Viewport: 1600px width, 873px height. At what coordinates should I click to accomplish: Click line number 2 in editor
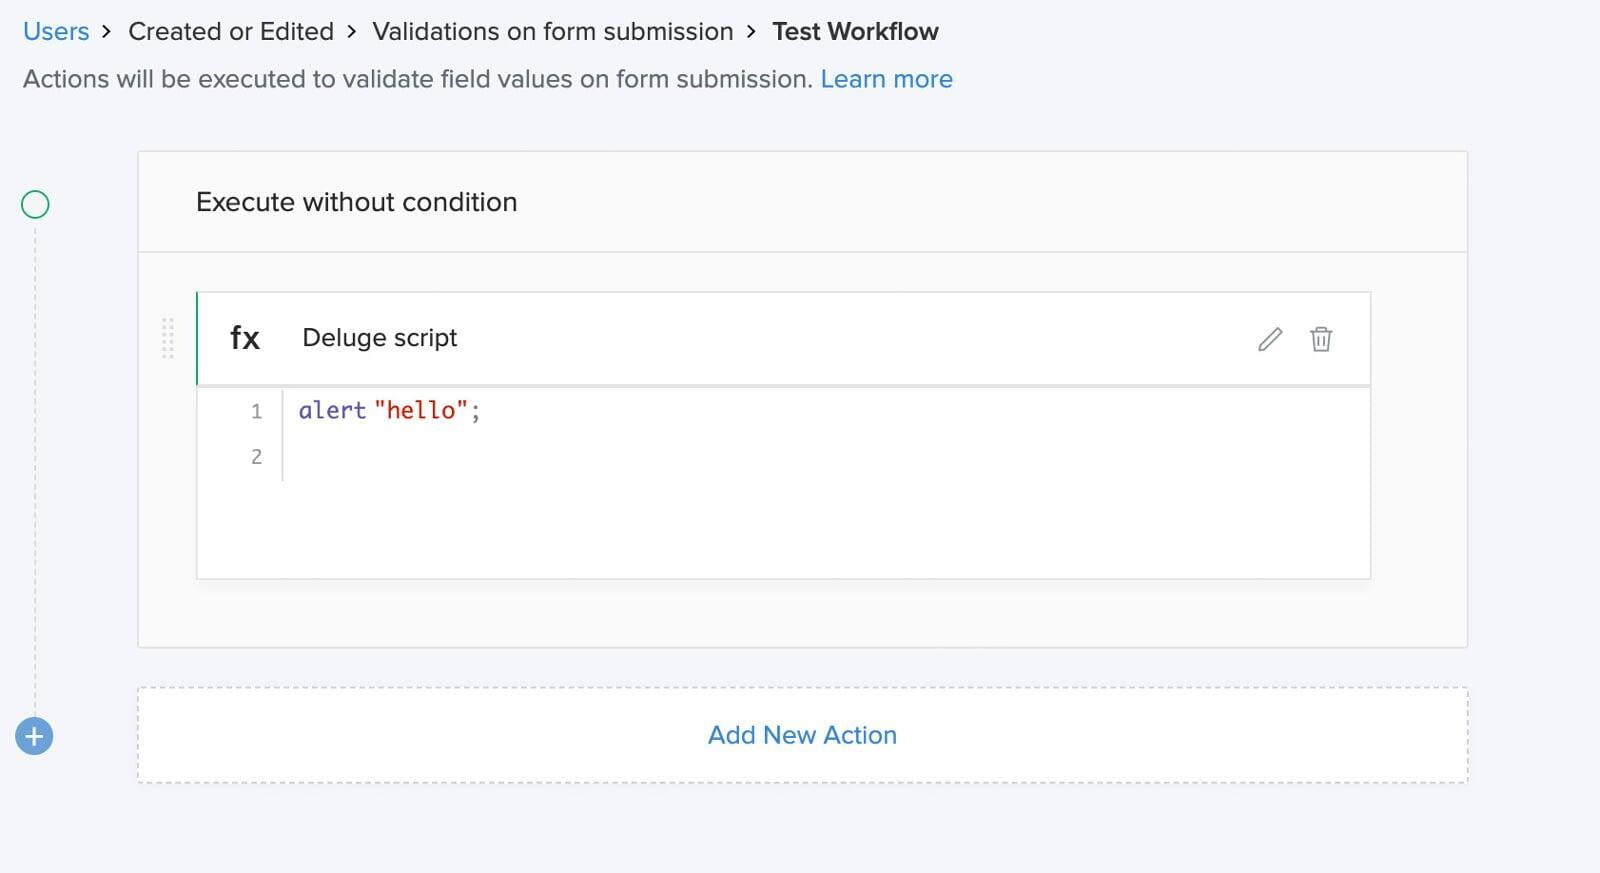click(257, 457)
